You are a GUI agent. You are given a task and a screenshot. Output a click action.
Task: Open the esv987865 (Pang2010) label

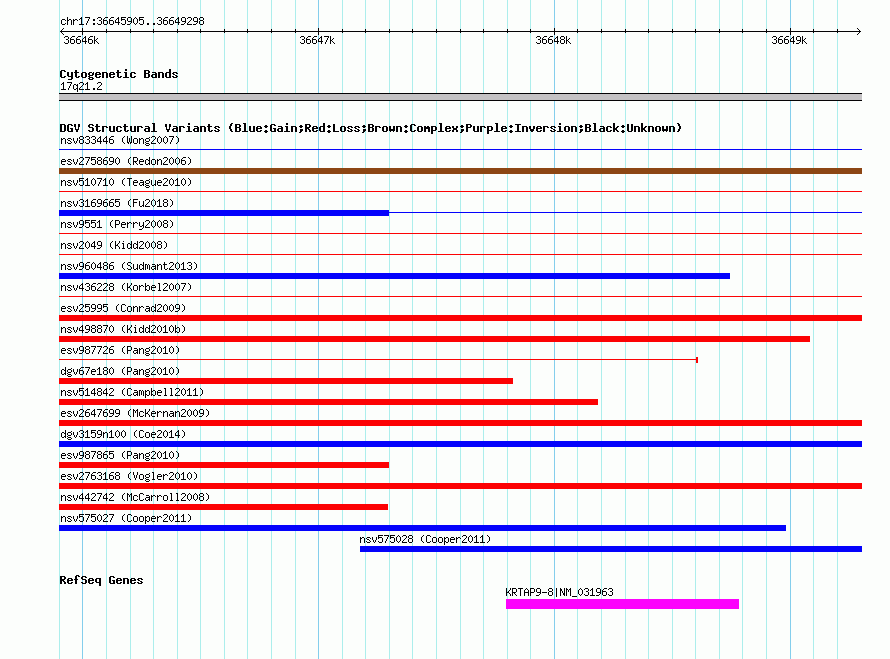pyautogui.click(x=120, y=455)
